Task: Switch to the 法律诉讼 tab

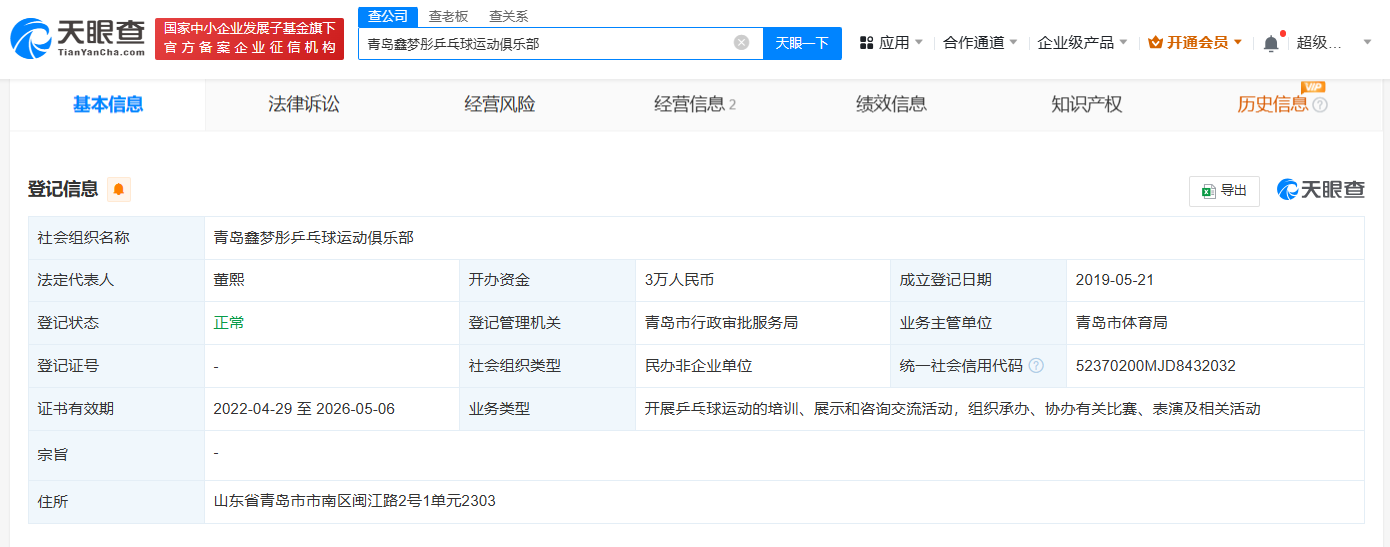Action: (303, 104)
